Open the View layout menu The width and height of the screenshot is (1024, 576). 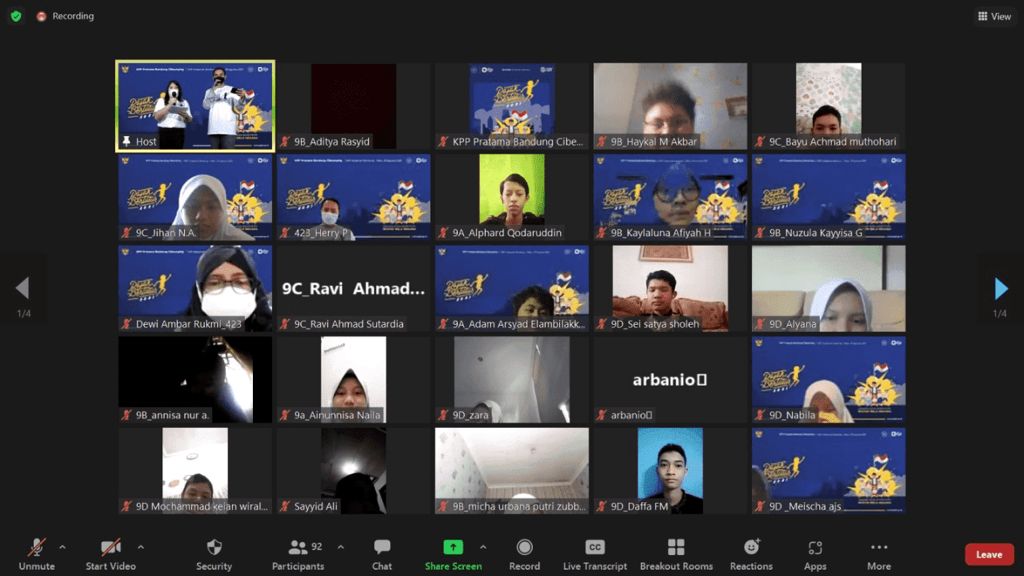[994, 16]
